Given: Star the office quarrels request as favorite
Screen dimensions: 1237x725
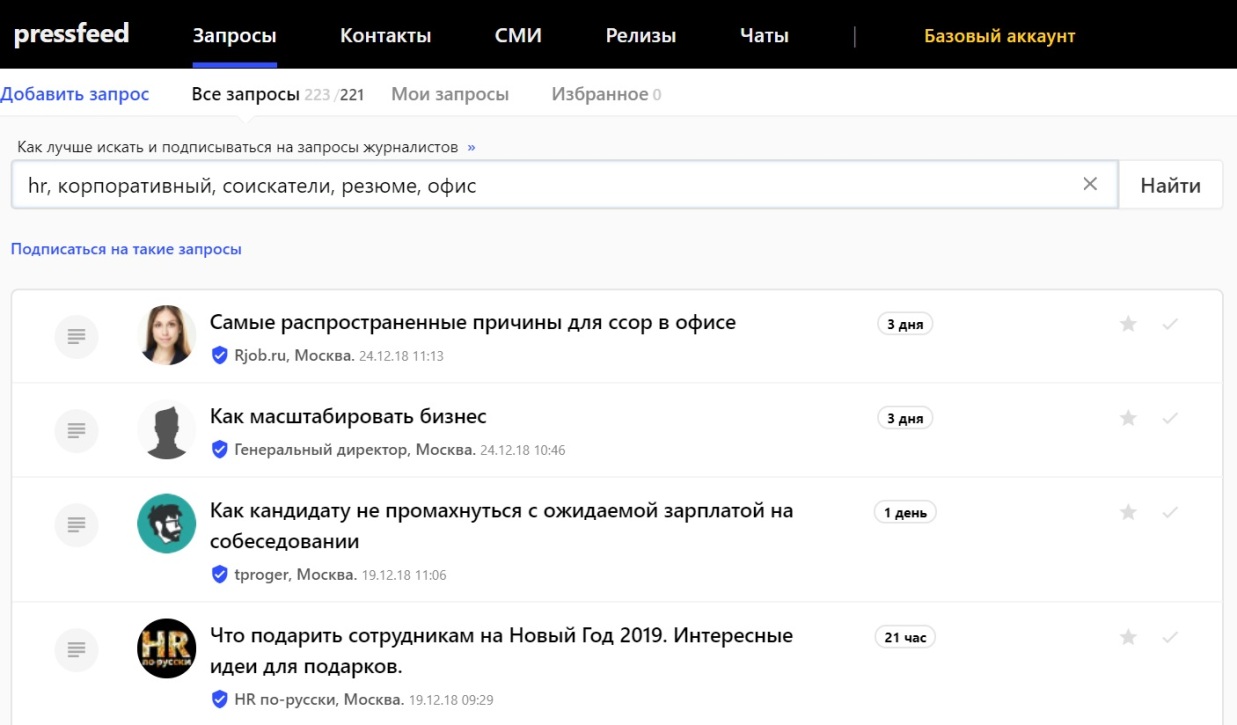Looking at the screenshot, I should 1128,324.
